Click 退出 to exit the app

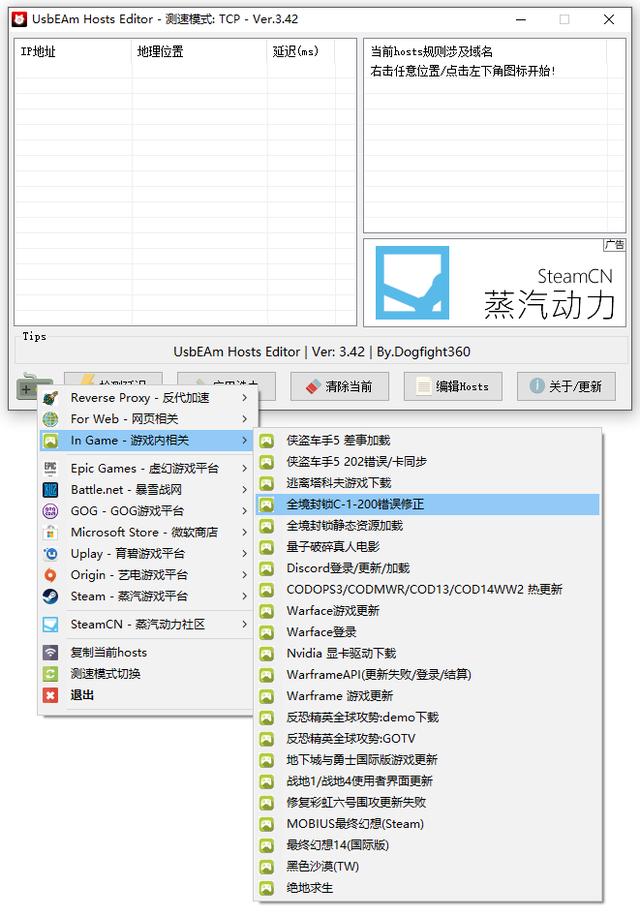146,695
